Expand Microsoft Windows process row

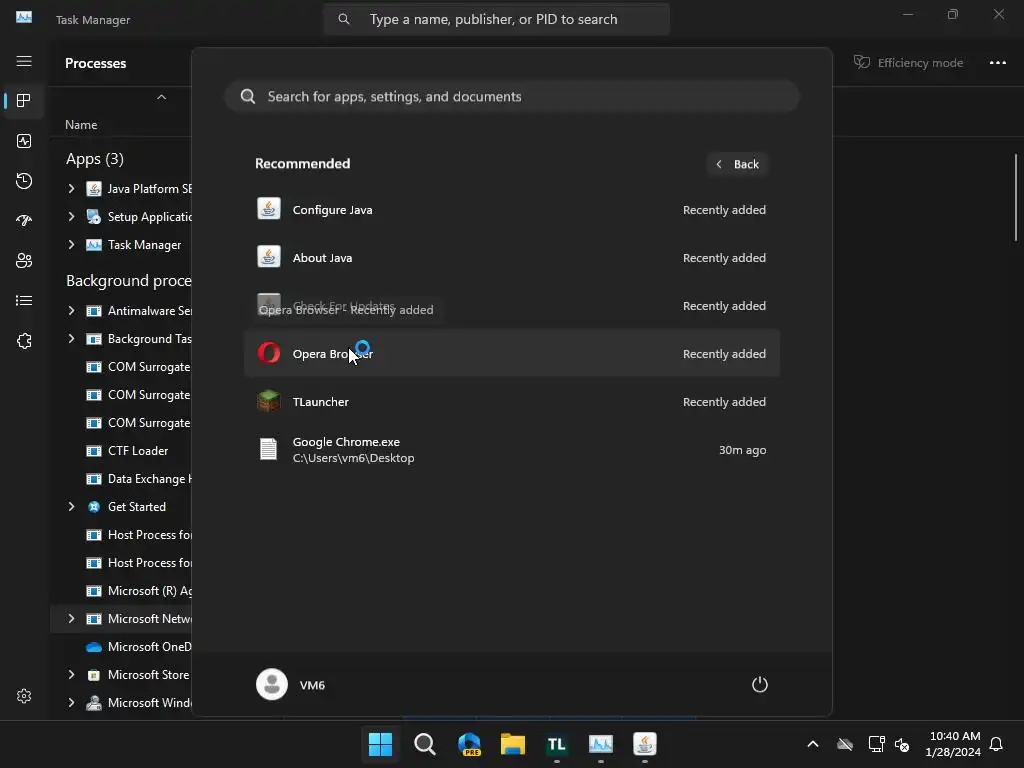click(71, 703)
